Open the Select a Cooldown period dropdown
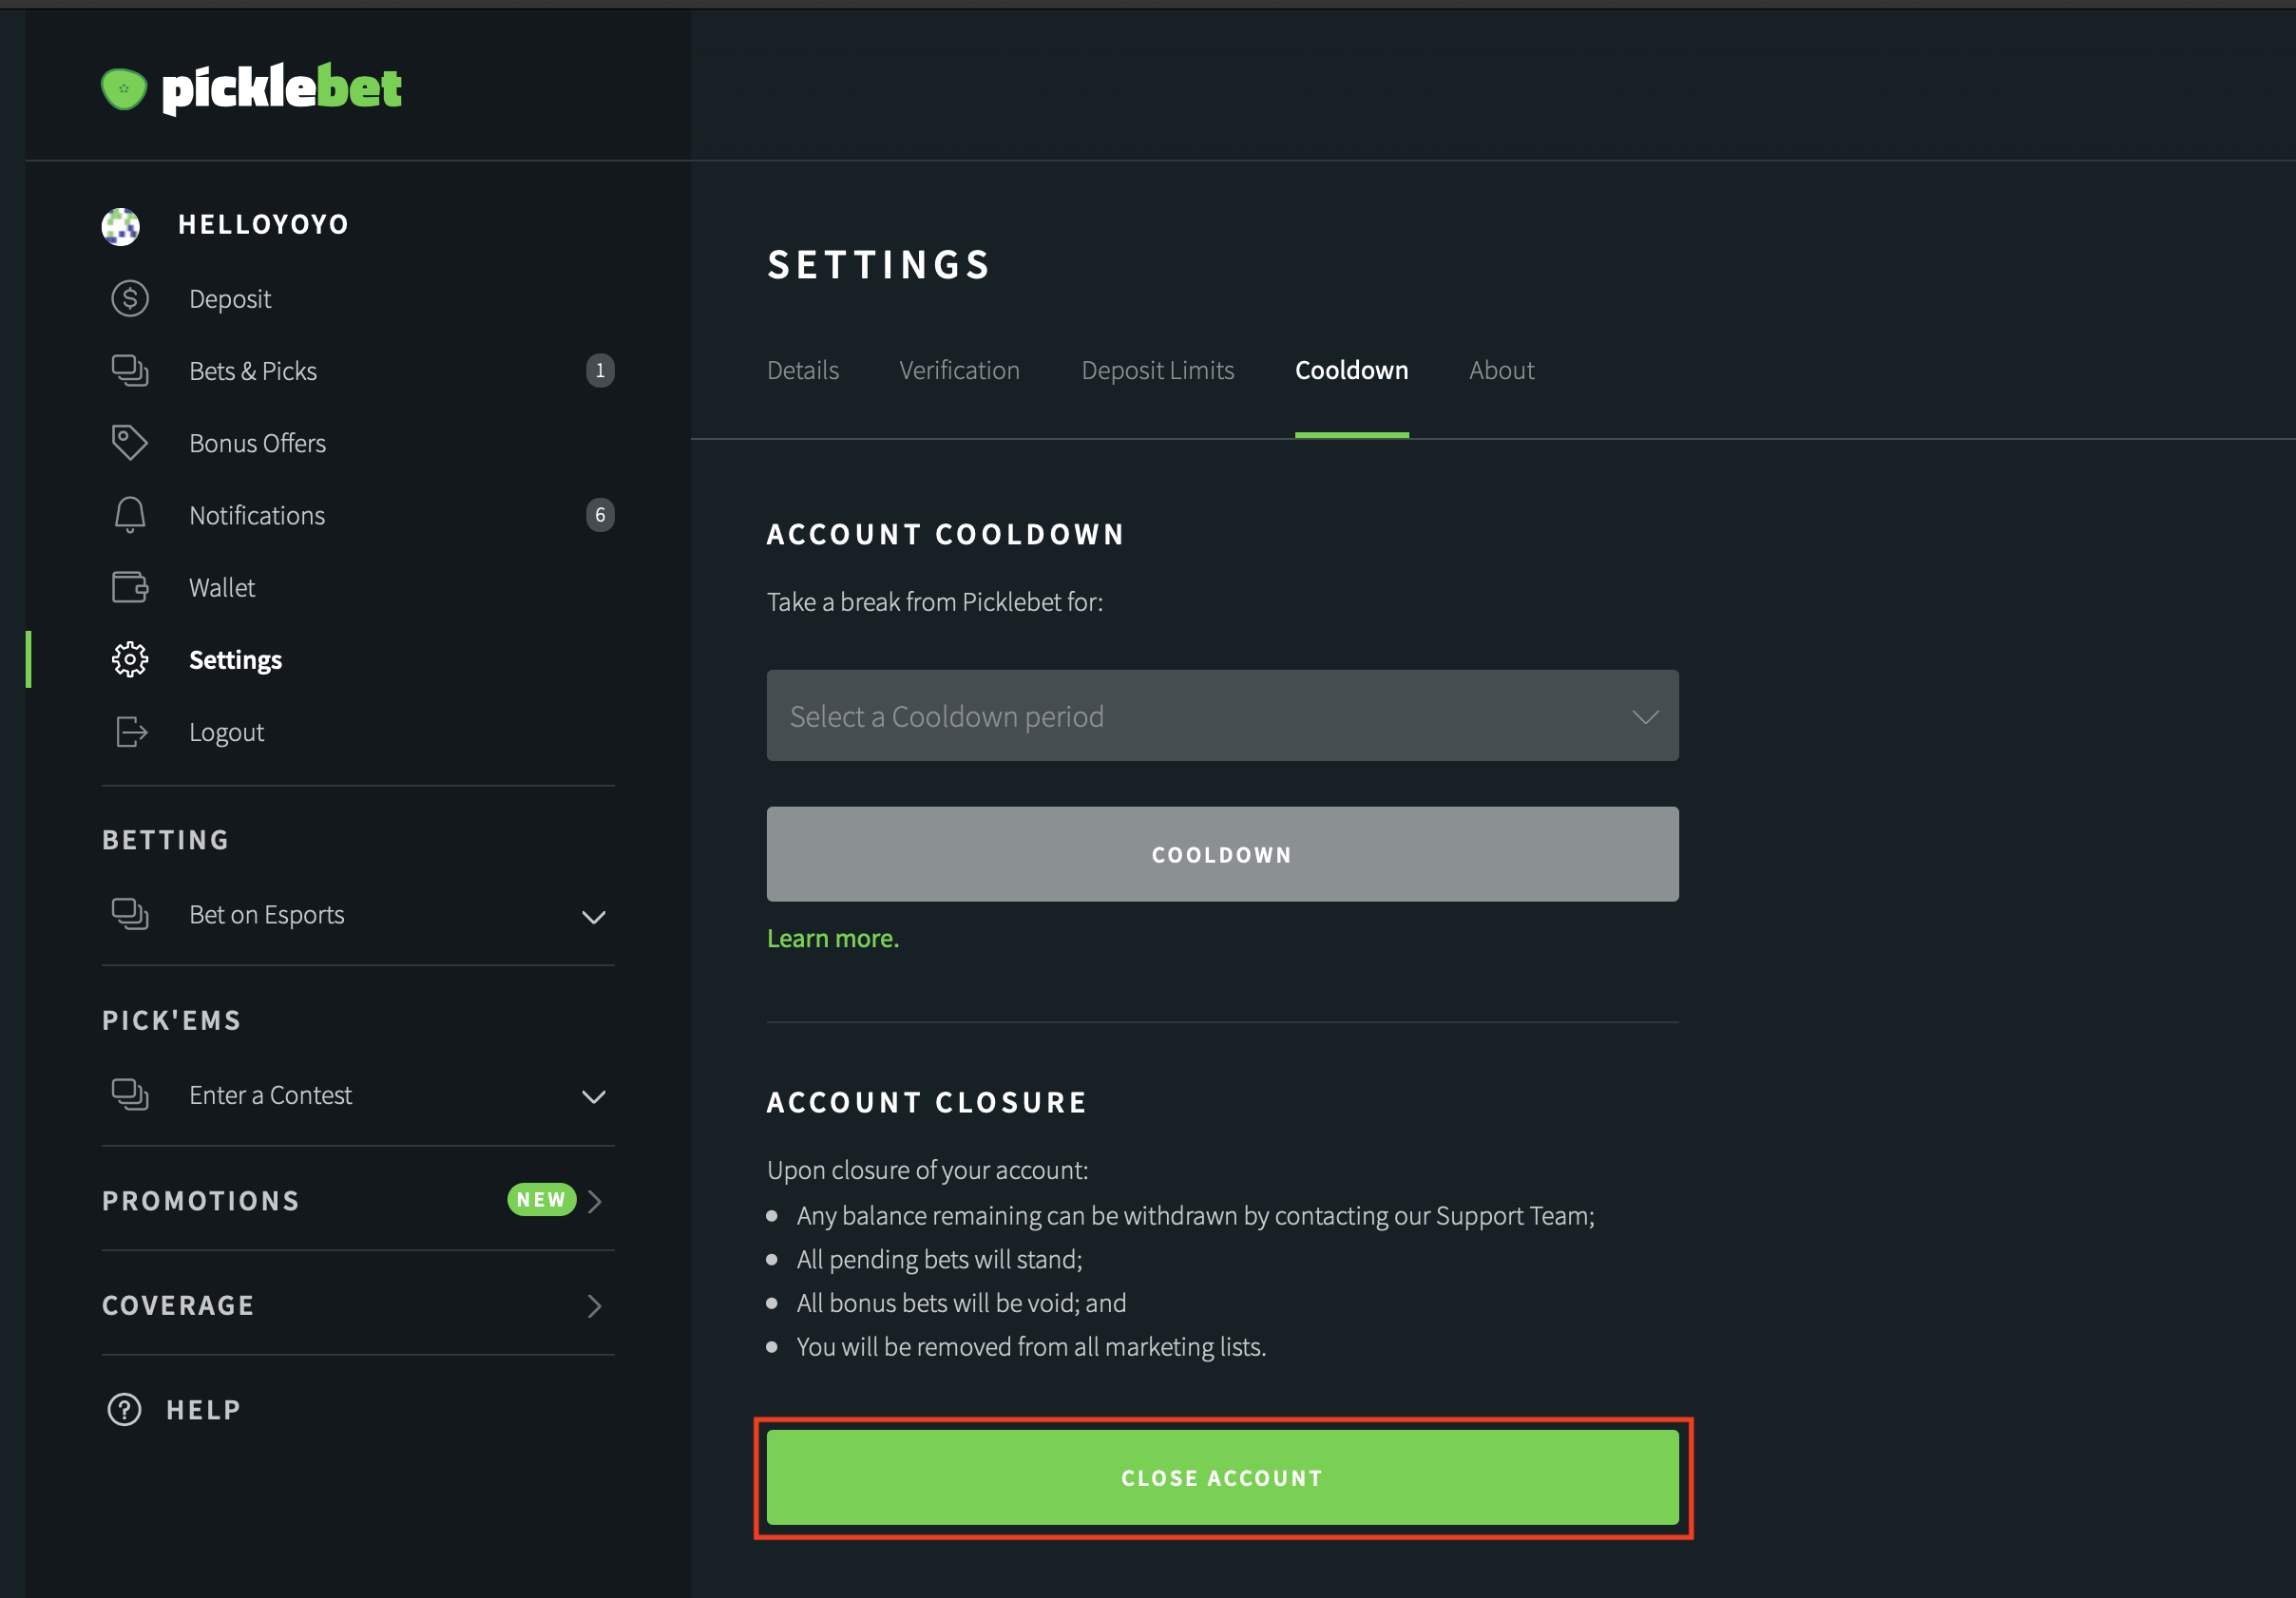The height and width of the screenshot is (1598, 2296). tap(1222, 716)
